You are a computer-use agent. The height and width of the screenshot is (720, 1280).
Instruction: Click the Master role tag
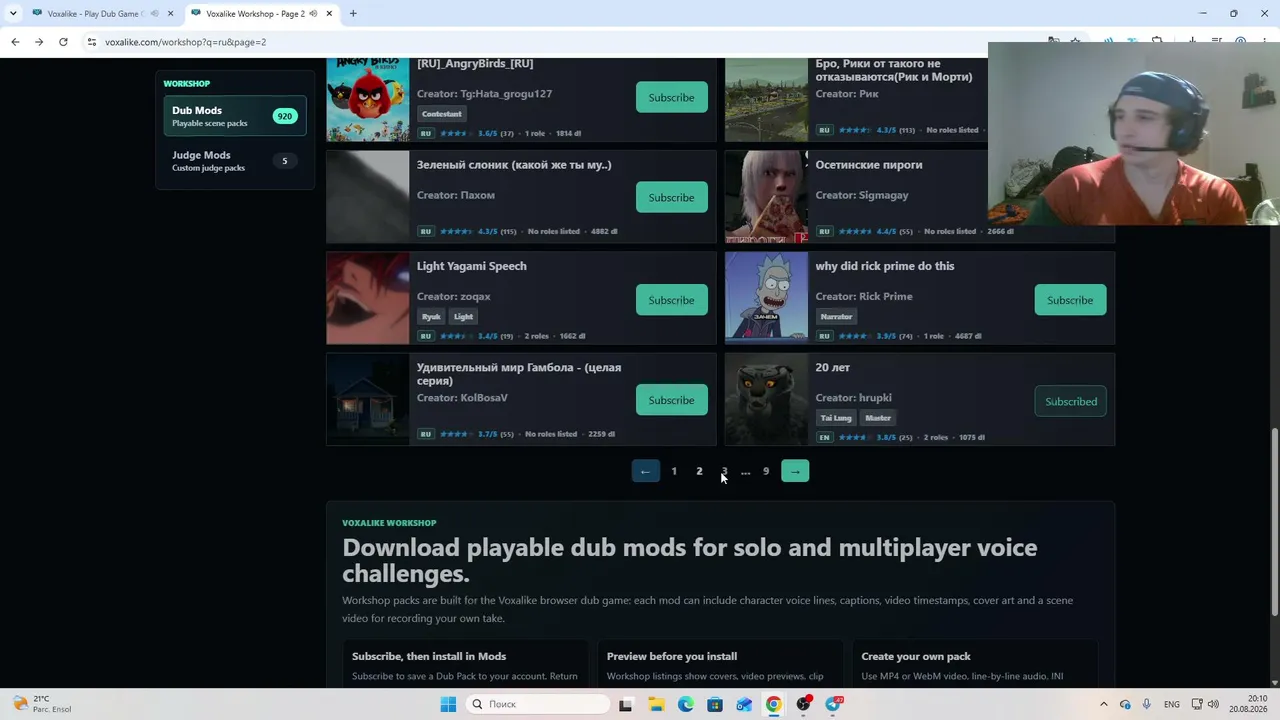[878, 418]
